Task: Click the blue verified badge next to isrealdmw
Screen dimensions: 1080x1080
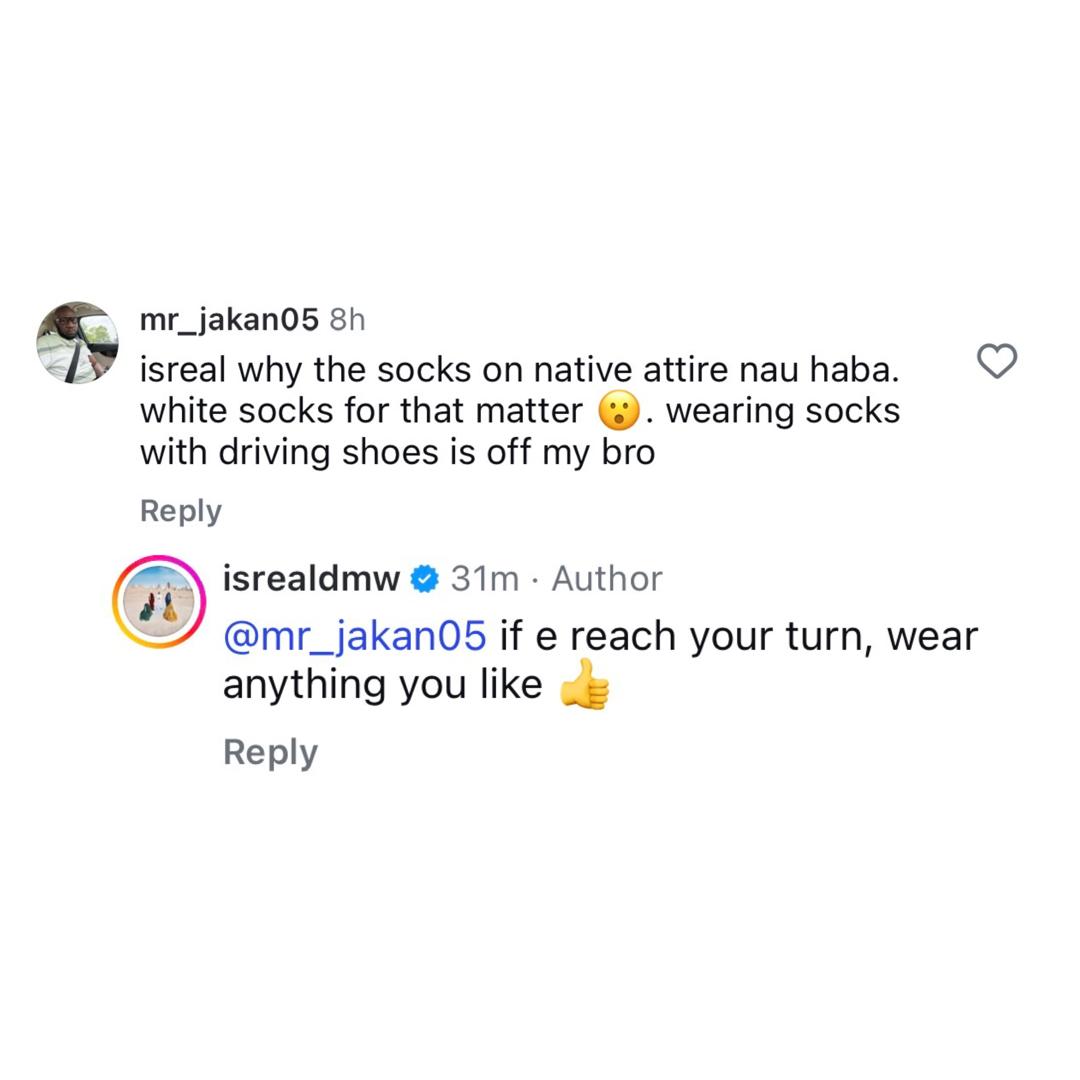Action: (423, 577)
